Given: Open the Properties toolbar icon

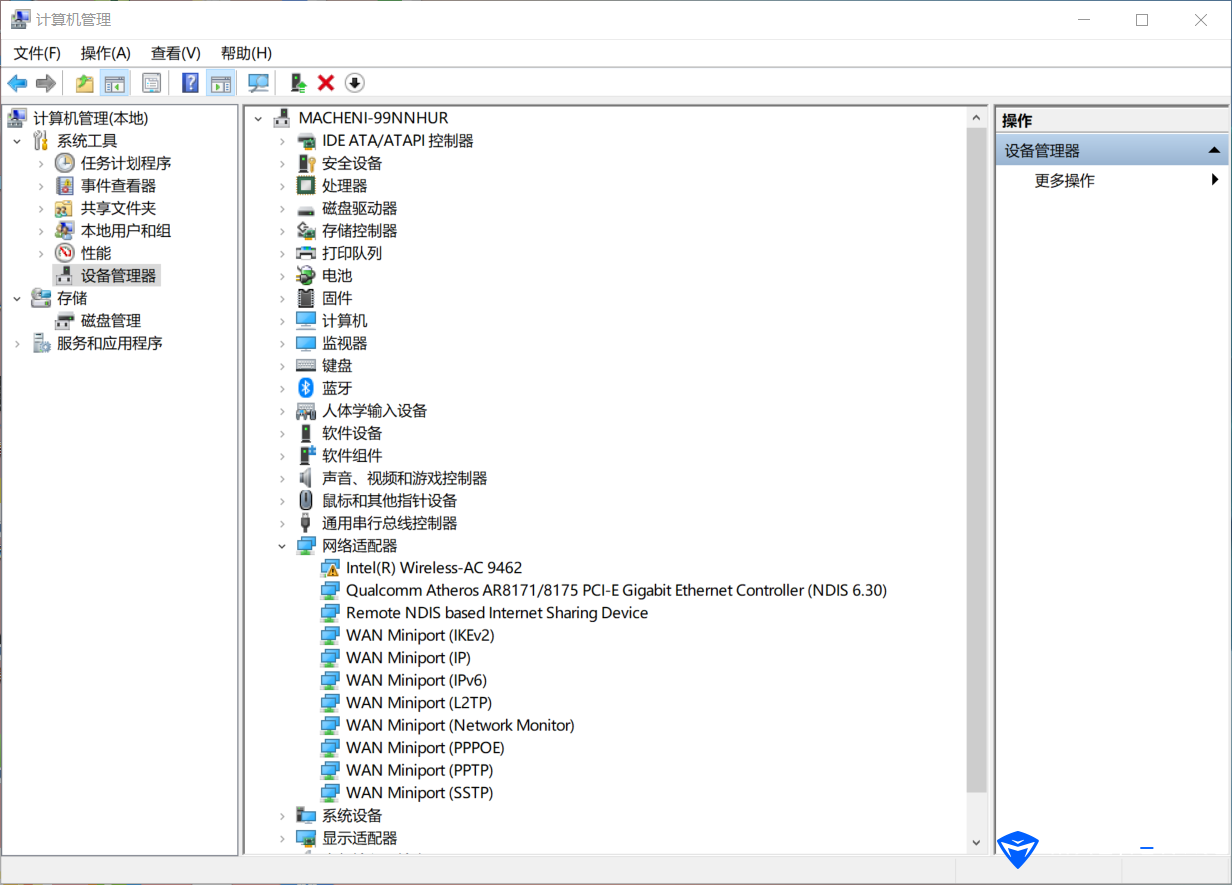Looking at the screenshot, I should [151, 83].
